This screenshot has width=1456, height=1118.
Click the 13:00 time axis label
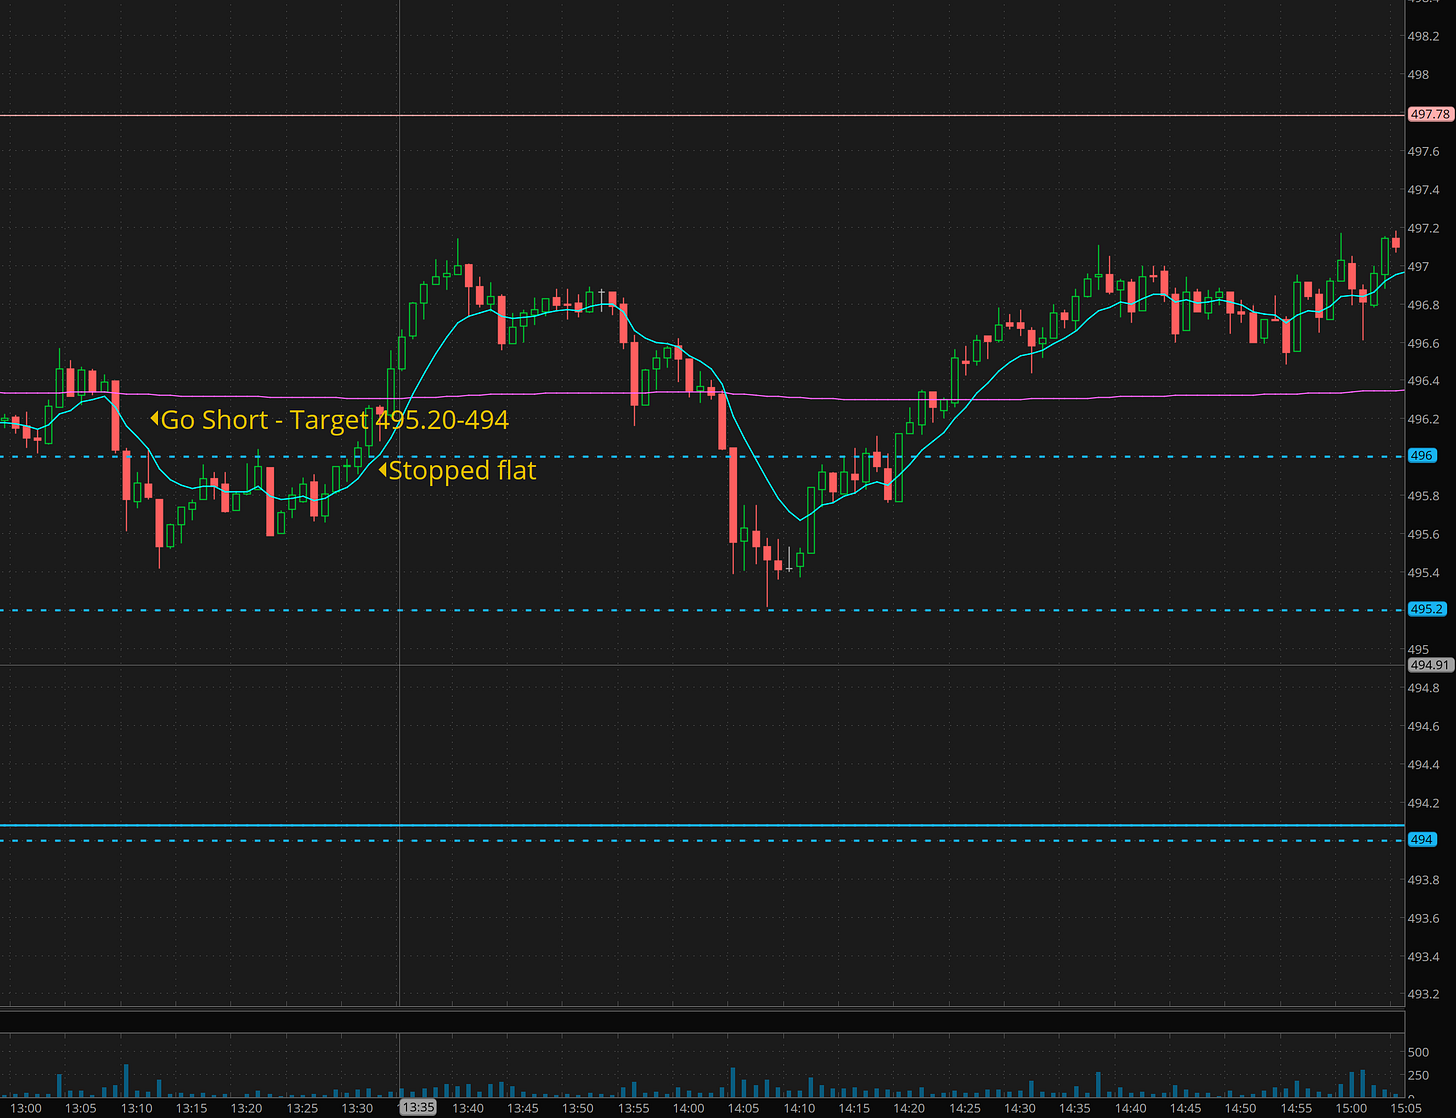point(25,1108)
